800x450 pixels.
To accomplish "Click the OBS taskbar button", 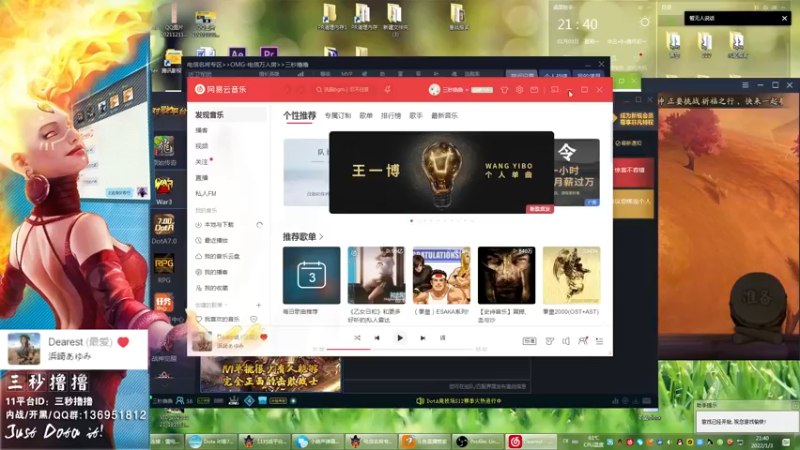I will tap(477, 442).
